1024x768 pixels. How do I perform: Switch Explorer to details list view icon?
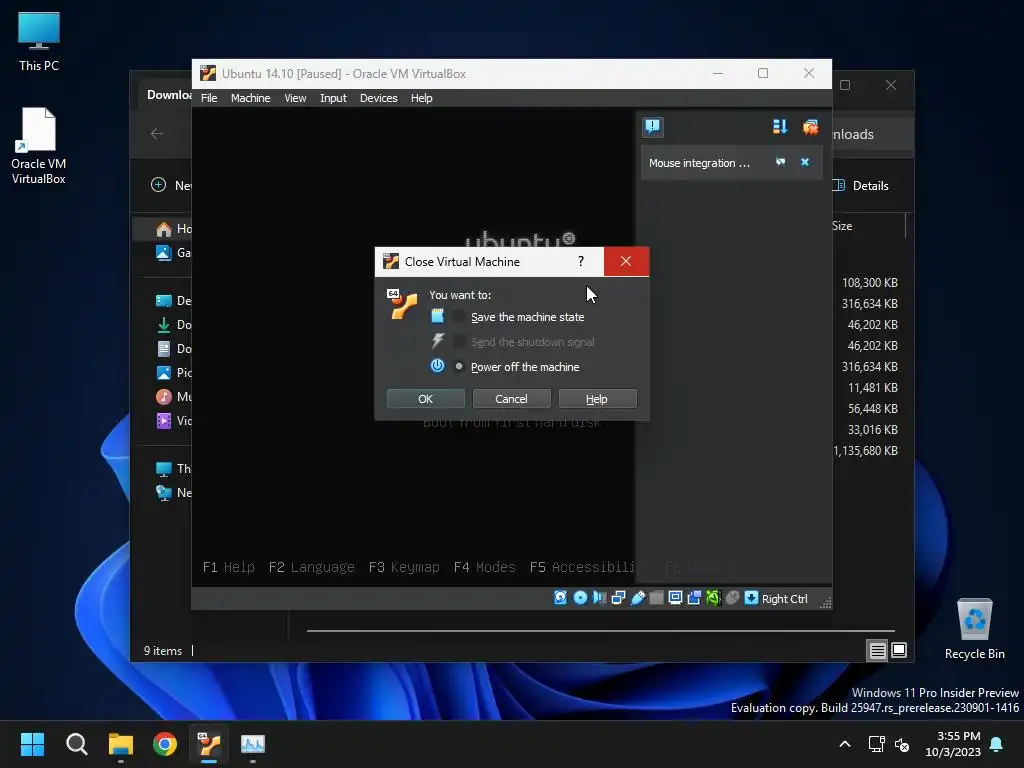[x=877, y=650]
